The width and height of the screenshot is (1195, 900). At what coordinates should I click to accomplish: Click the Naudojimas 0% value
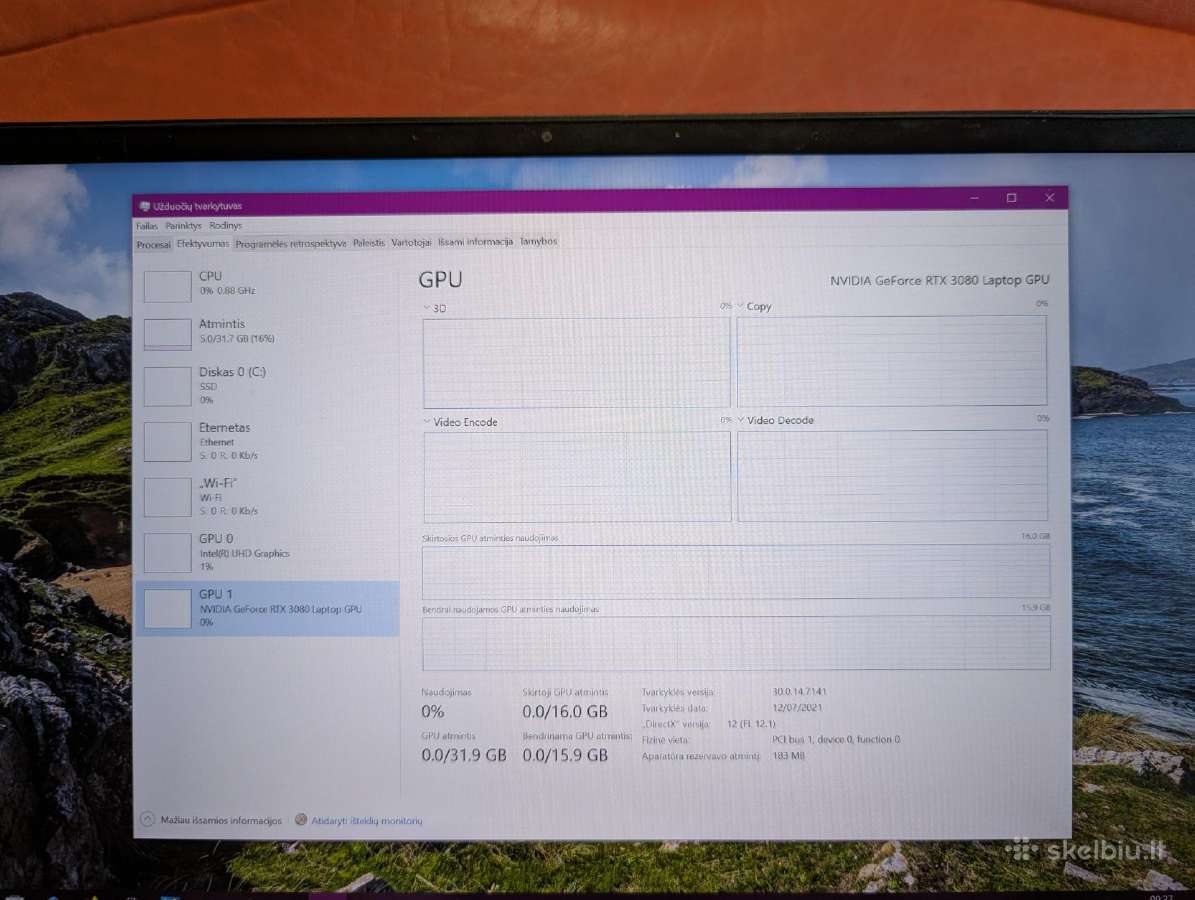tap(432, 712)
